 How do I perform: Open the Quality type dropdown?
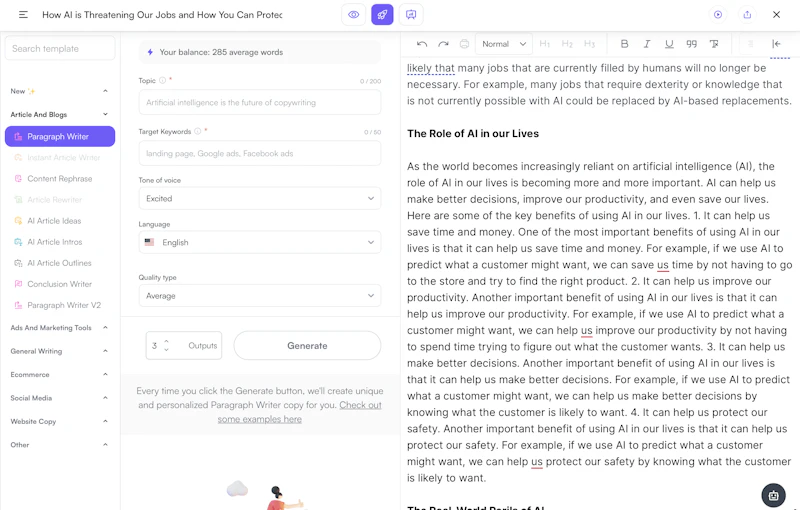coord(259,296)
